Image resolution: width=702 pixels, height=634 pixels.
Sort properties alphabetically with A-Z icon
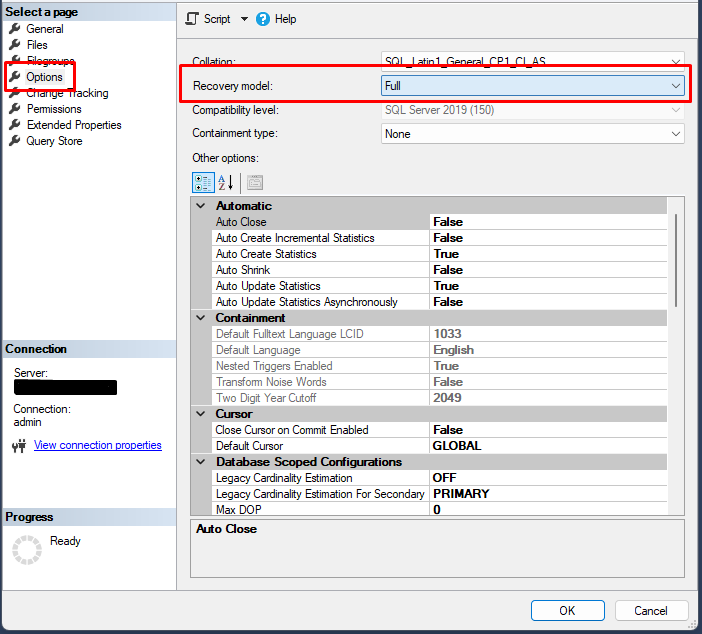[225, 182]
